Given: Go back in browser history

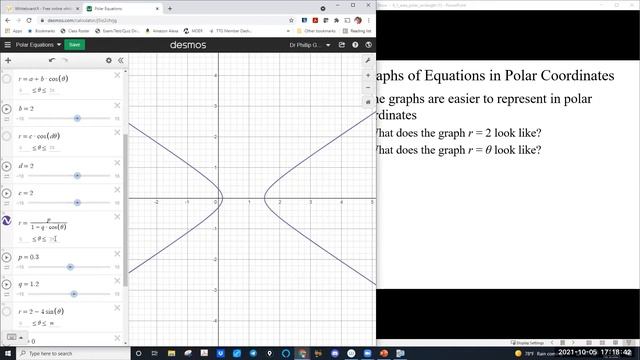Looking at the screenshot, I should click(8, 20).
